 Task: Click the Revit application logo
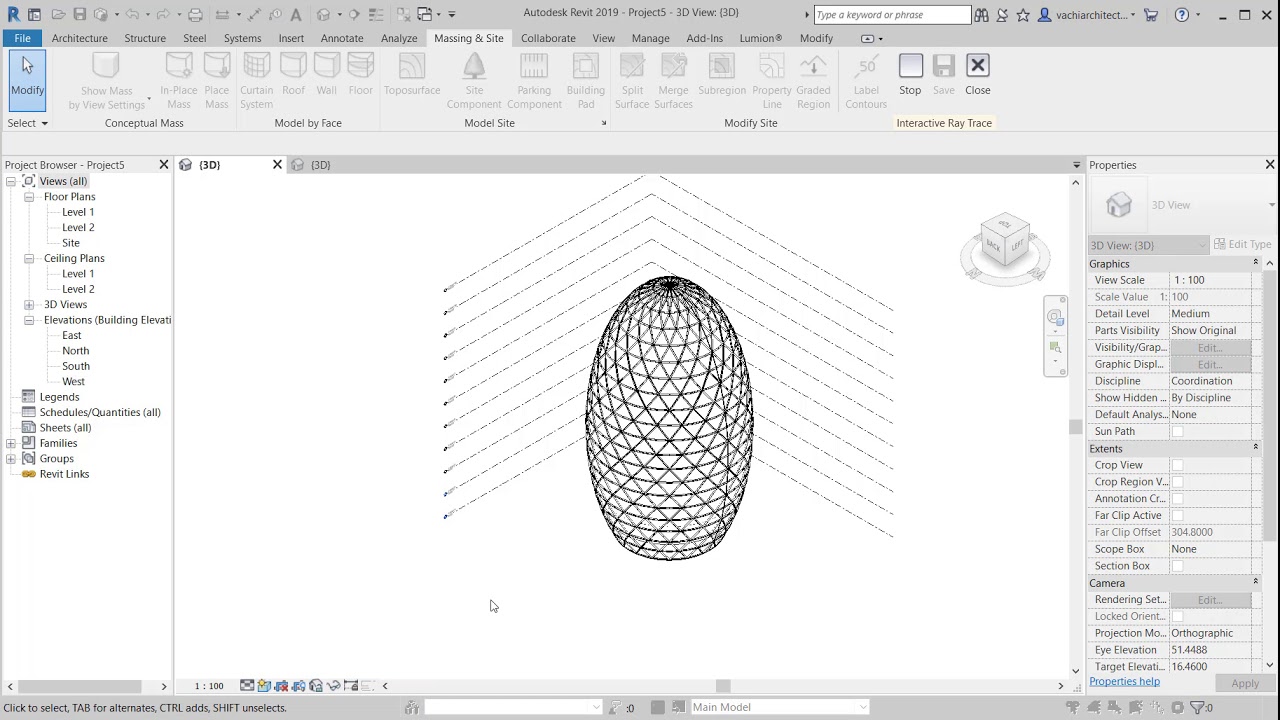(x=13, y=14)
